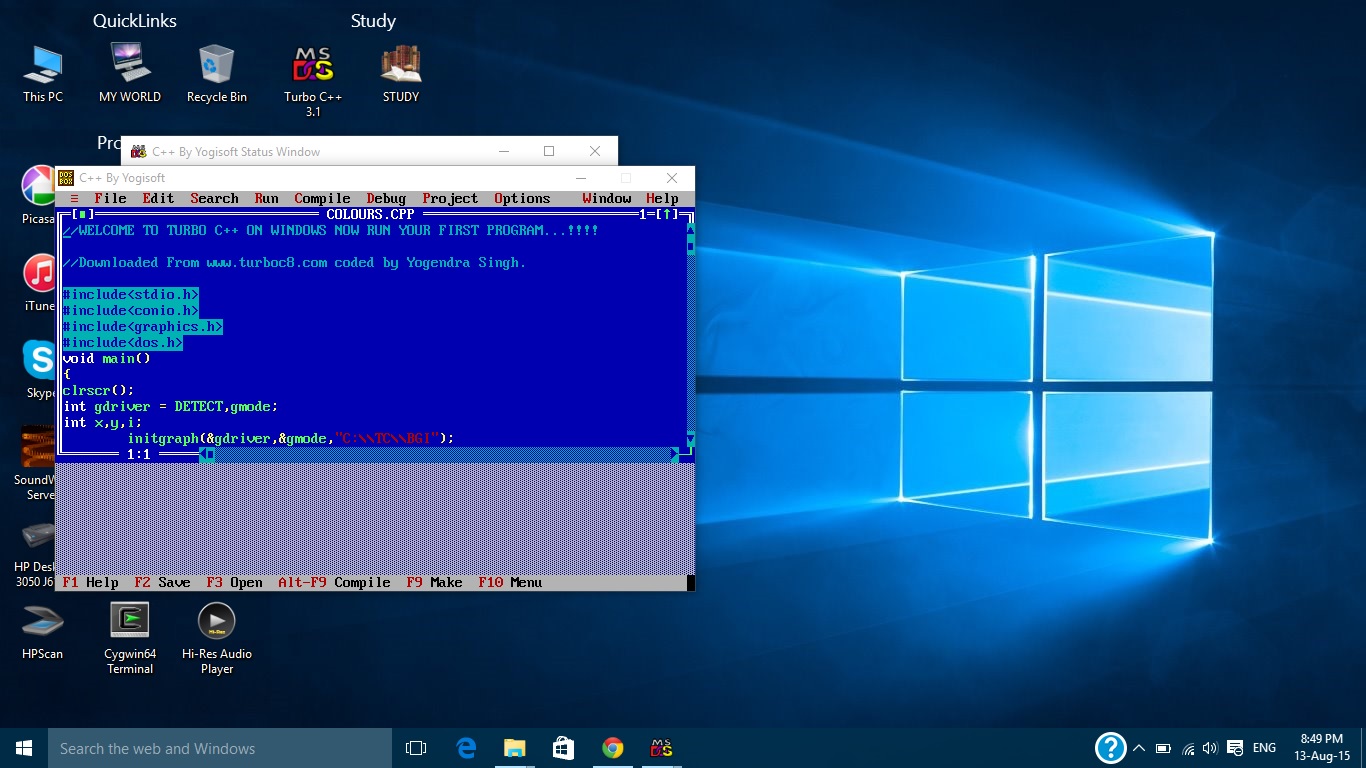Place cursor on void main() line

(x=106, y=358)
